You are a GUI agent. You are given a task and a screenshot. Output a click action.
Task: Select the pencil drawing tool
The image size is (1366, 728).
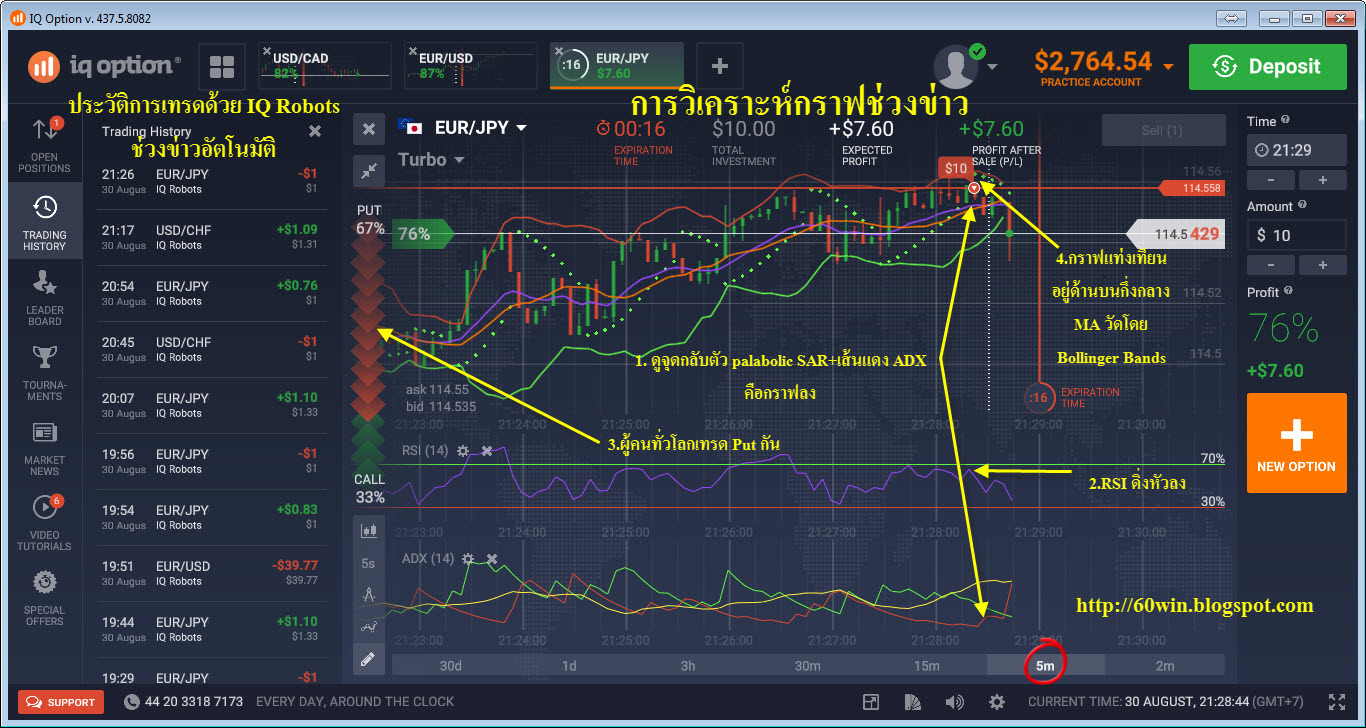tap(368, 659)
